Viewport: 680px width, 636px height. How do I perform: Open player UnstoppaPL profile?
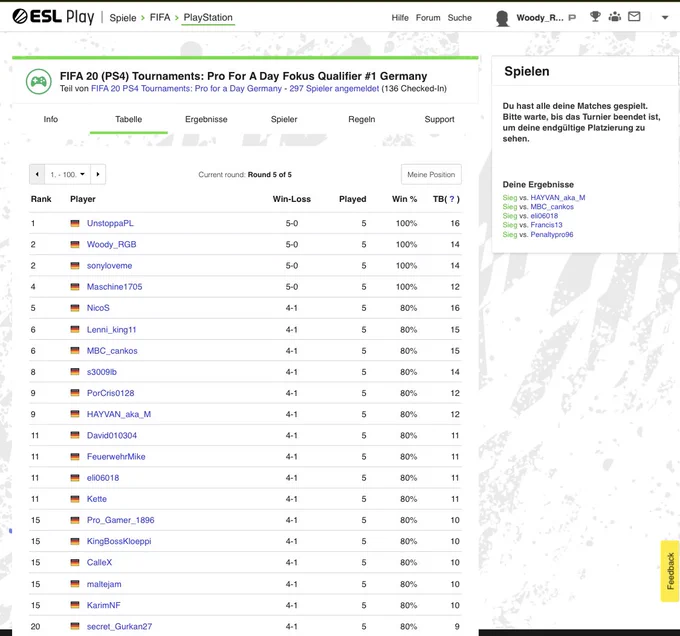coord(110,223)
